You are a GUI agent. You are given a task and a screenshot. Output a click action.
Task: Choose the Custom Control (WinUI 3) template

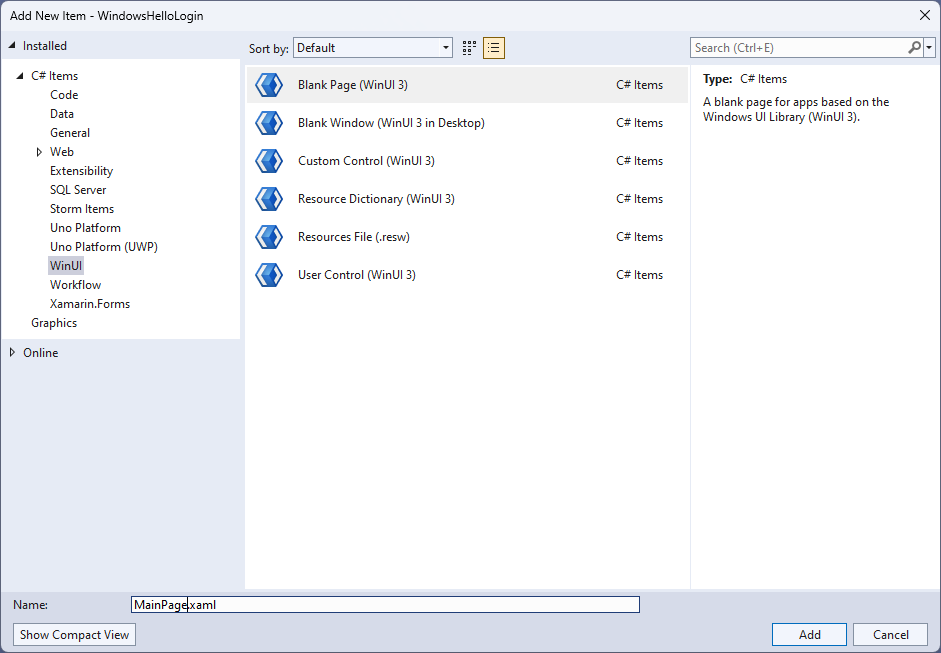[x=365, y=160]
